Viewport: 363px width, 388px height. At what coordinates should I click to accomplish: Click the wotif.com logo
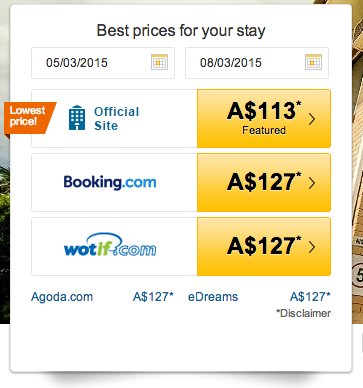click(110, 245)
